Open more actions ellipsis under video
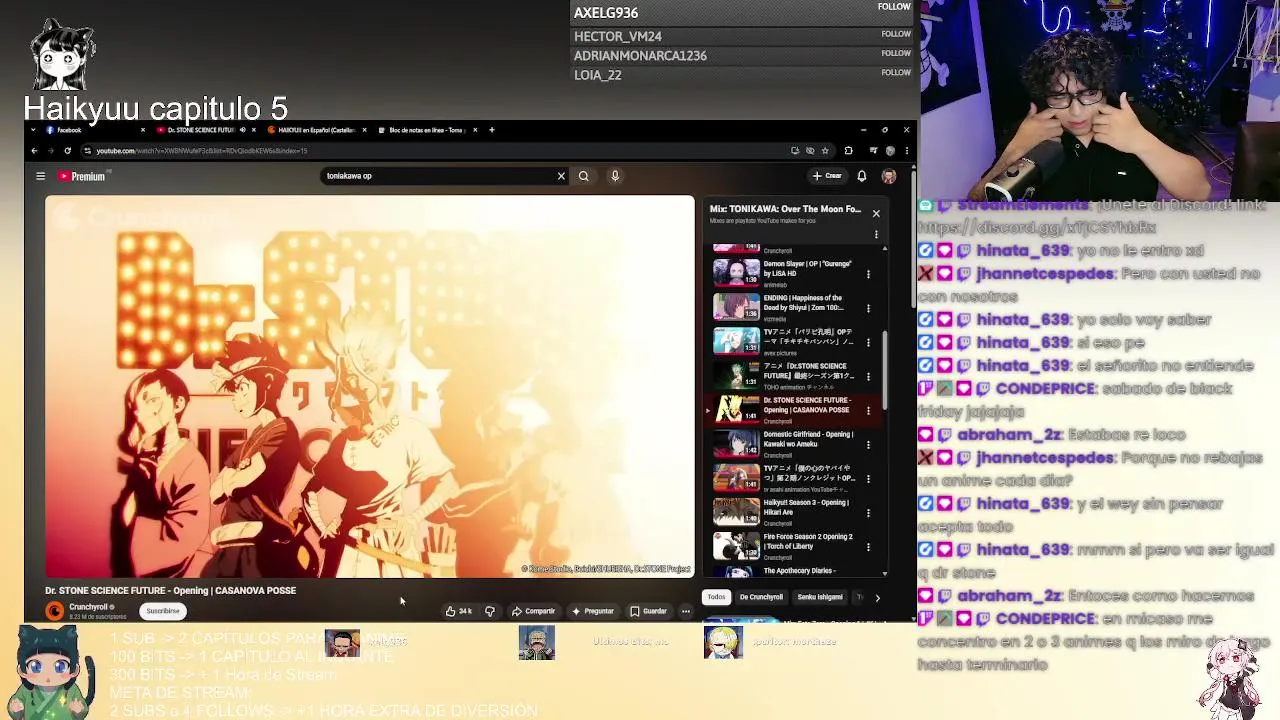 click(x=686, y=611)
